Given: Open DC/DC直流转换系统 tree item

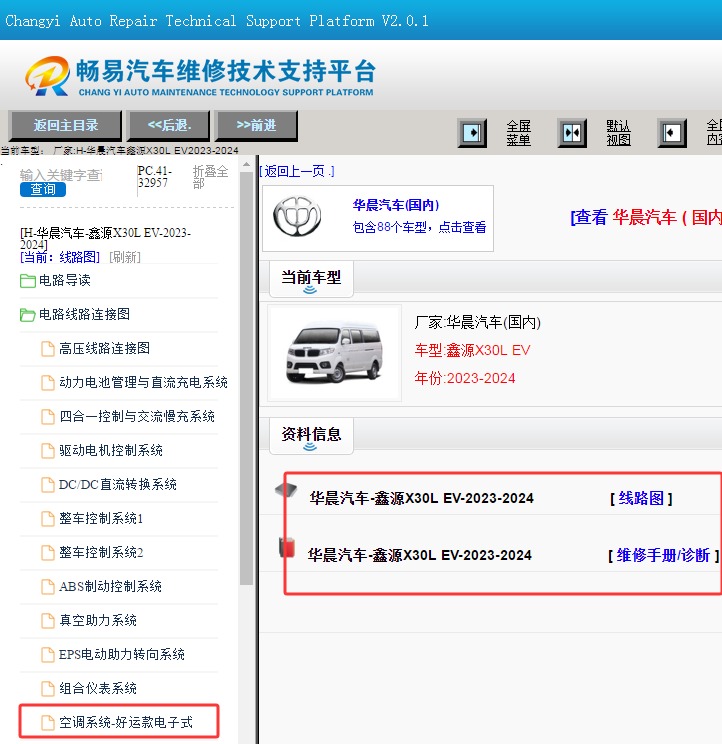Looking at the screenshot, I should (x=118, y=484).
